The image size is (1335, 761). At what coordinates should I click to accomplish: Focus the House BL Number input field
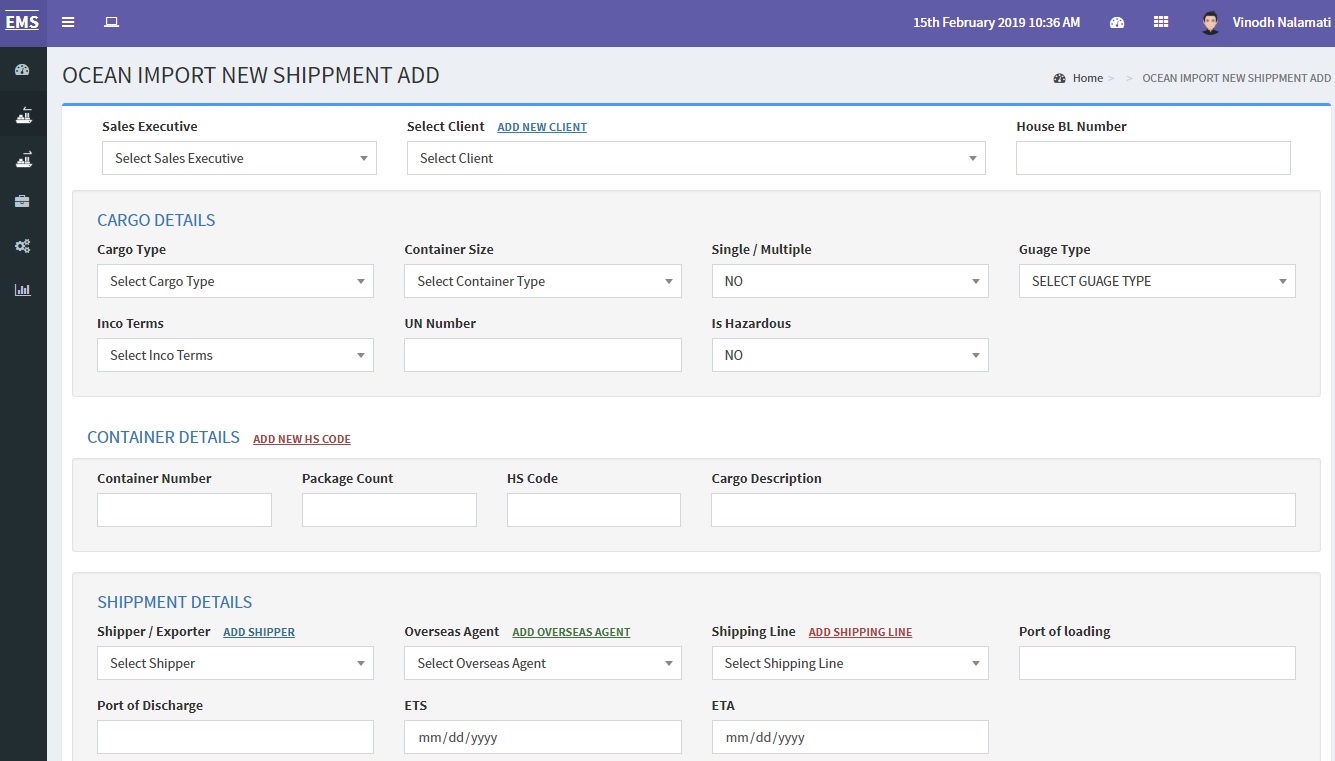[x=1152, y=158]
